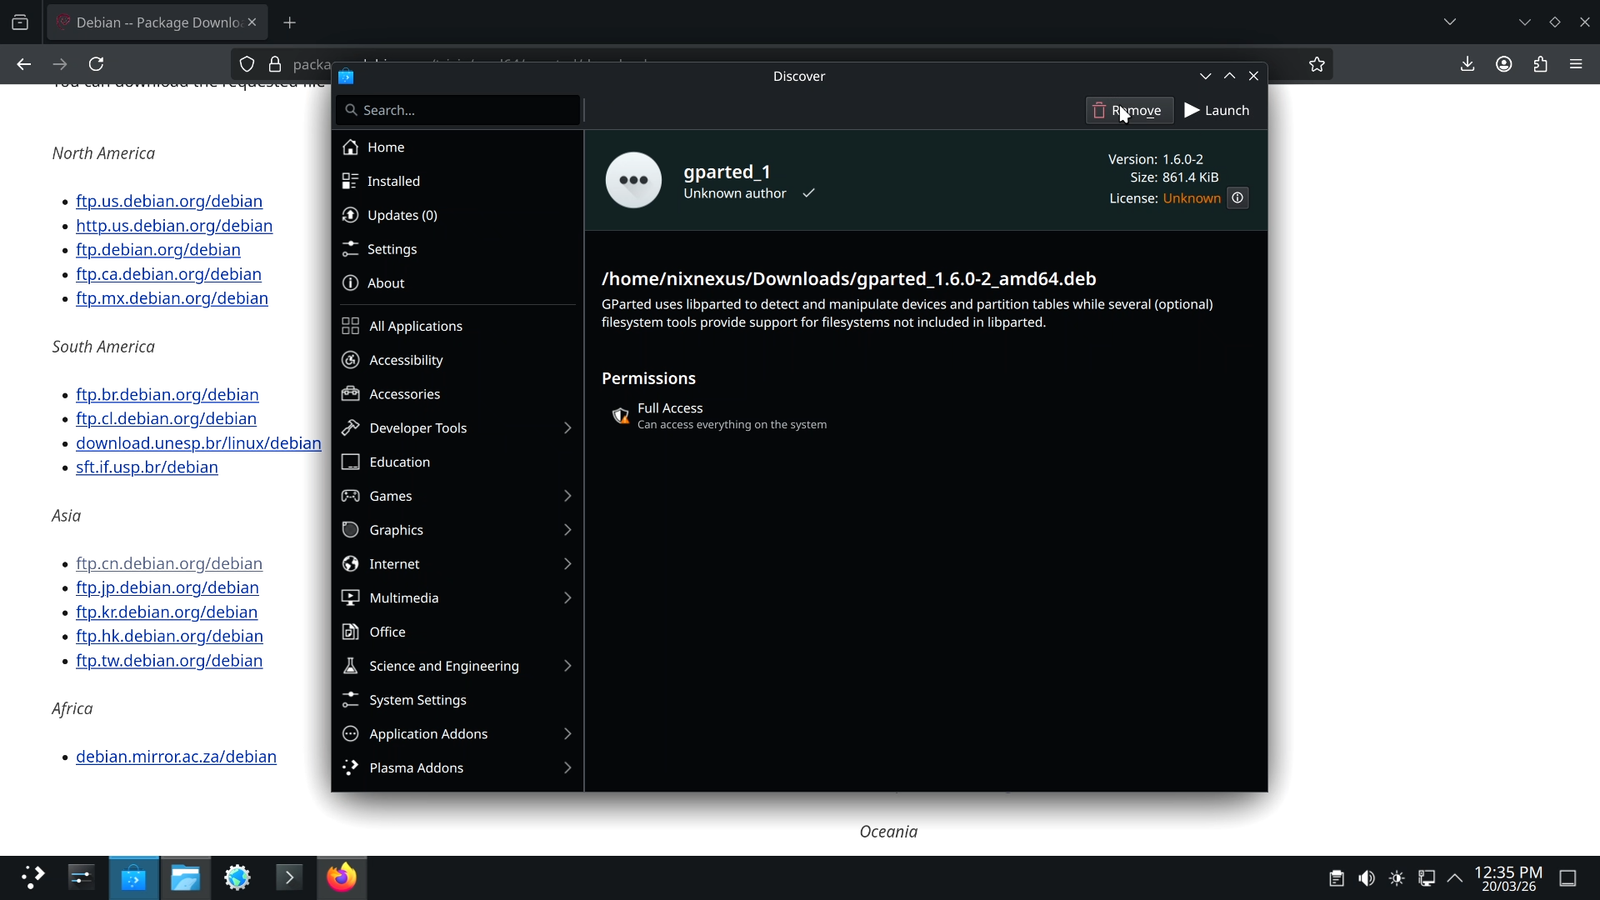1600x900 pixels.
Task: Select System Settings category in Discover
Action: click(457, 700)
